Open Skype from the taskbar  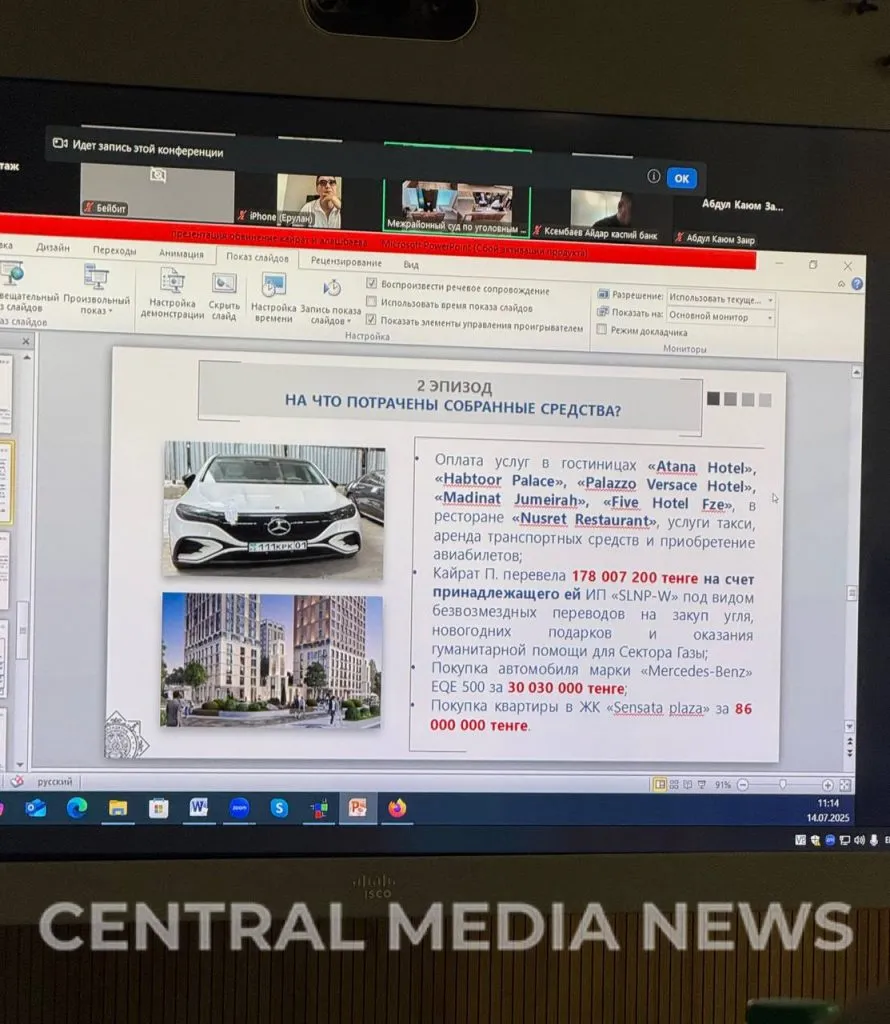pyautogui.click(x=279, y=808)
